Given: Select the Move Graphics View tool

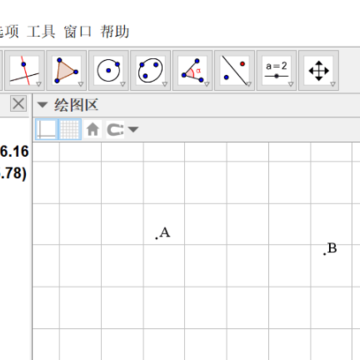Looking at the screenshot, I should [x=319, y=70].
